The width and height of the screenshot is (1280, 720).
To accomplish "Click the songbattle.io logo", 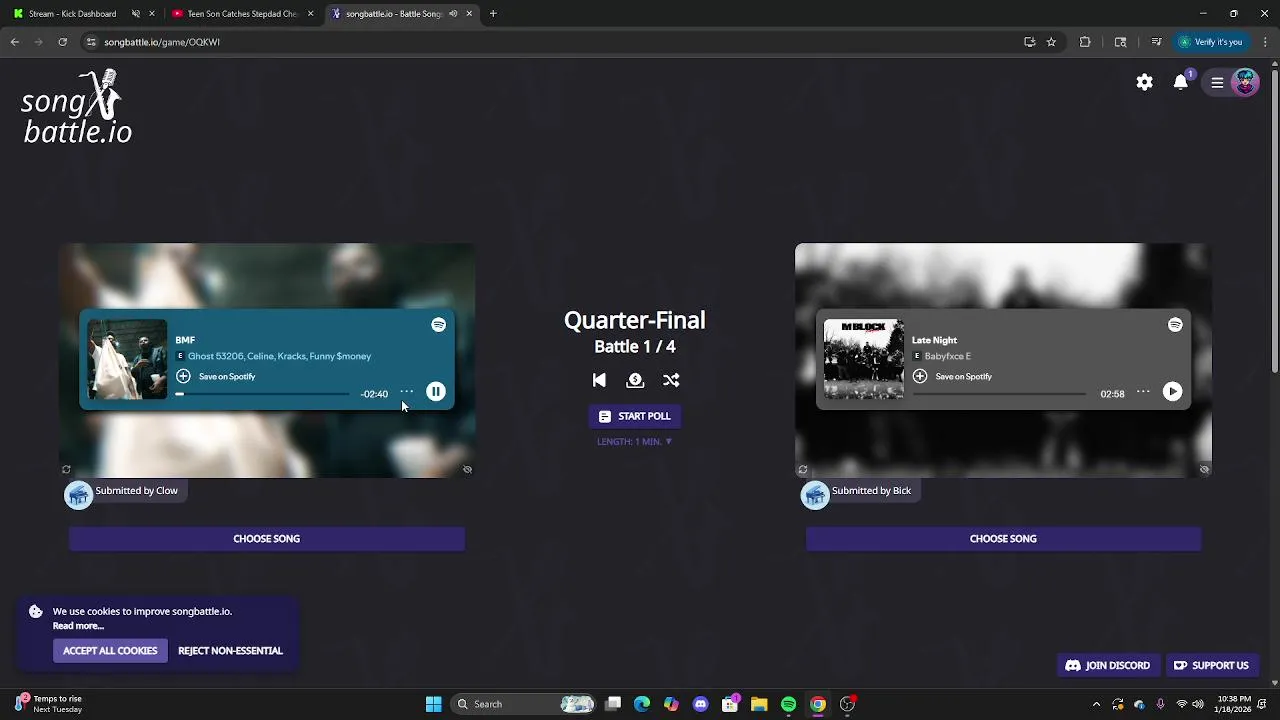I will pos(77,107).
